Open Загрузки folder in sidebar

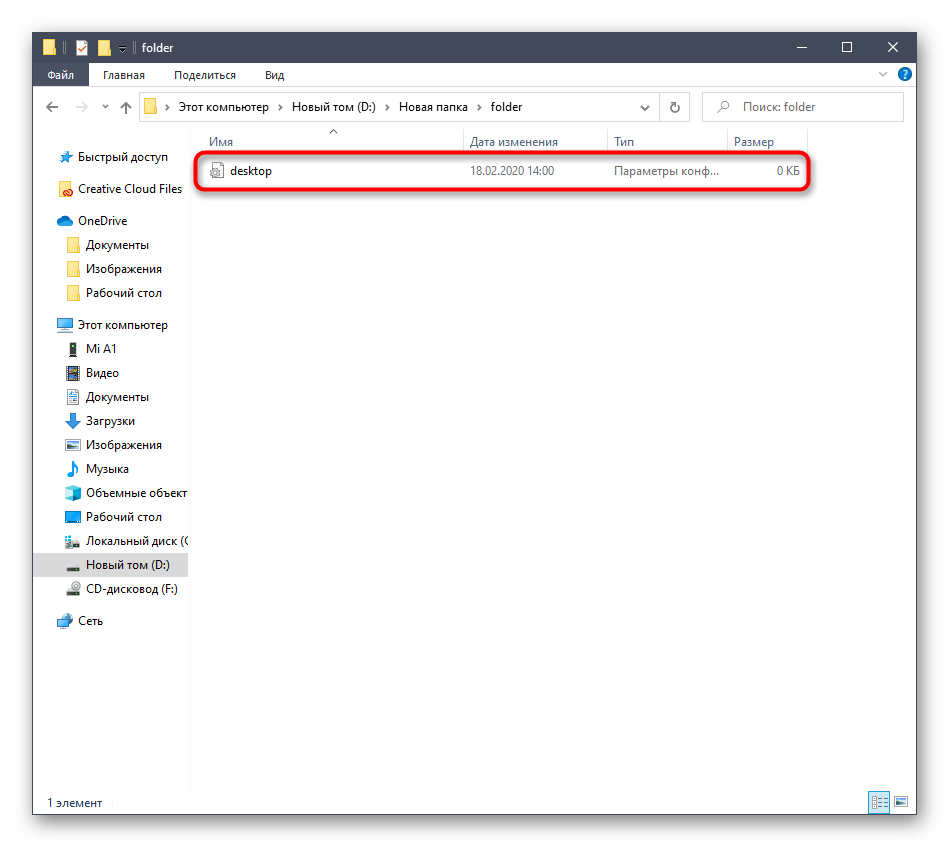(110, 421)
